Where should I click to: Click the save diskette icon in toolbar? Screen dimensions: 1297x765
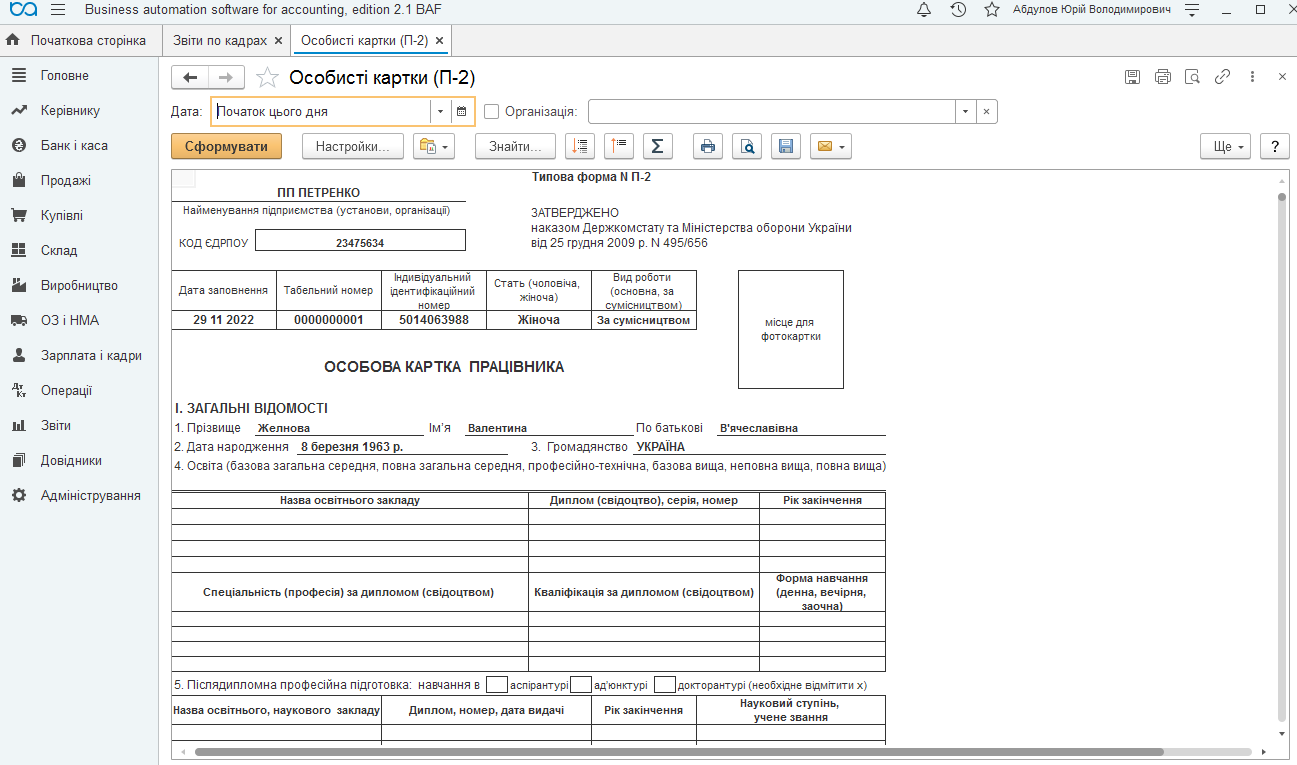click(x=786, y=146)
